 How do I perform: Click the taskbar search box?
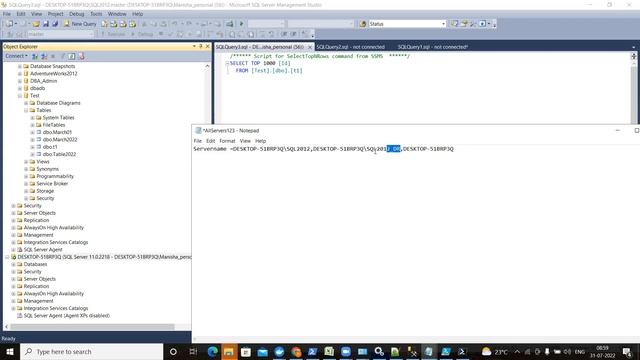tap(91, 352)
